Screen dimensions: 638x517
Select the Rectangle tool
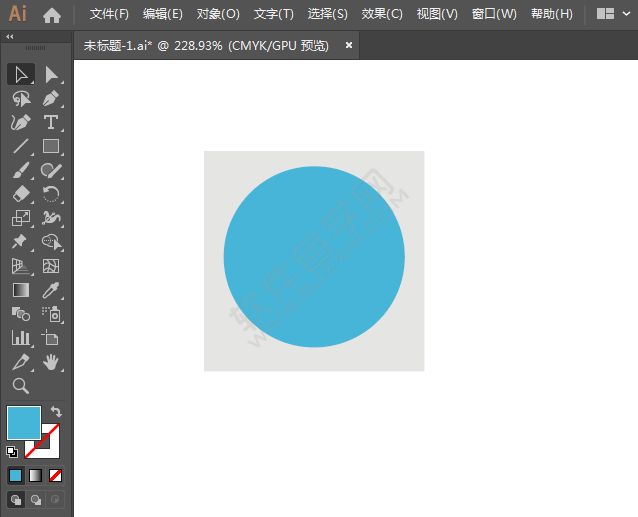pyautogui.click(x=51, y=146)
